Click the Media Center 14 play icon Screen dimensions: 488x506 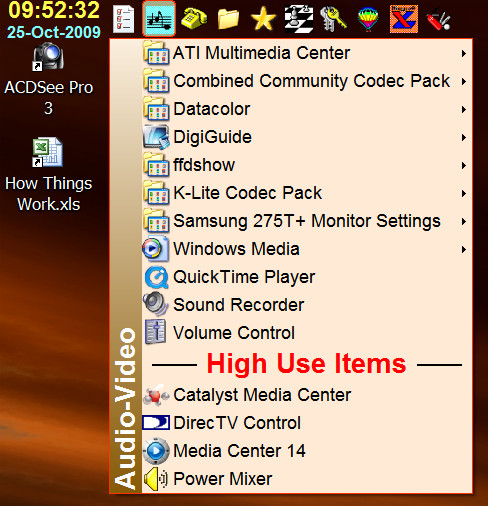pyautogui.click(x=156, y=451)
